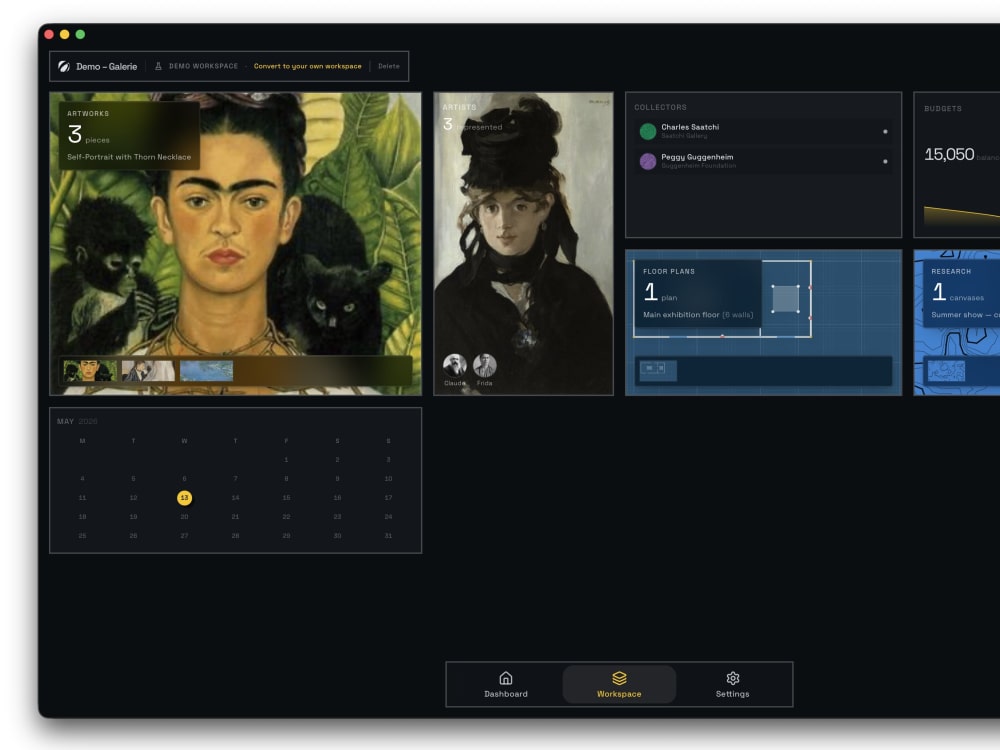Switch to the Dashboard tab
1000x750 pixels.
tap(506, 684)
